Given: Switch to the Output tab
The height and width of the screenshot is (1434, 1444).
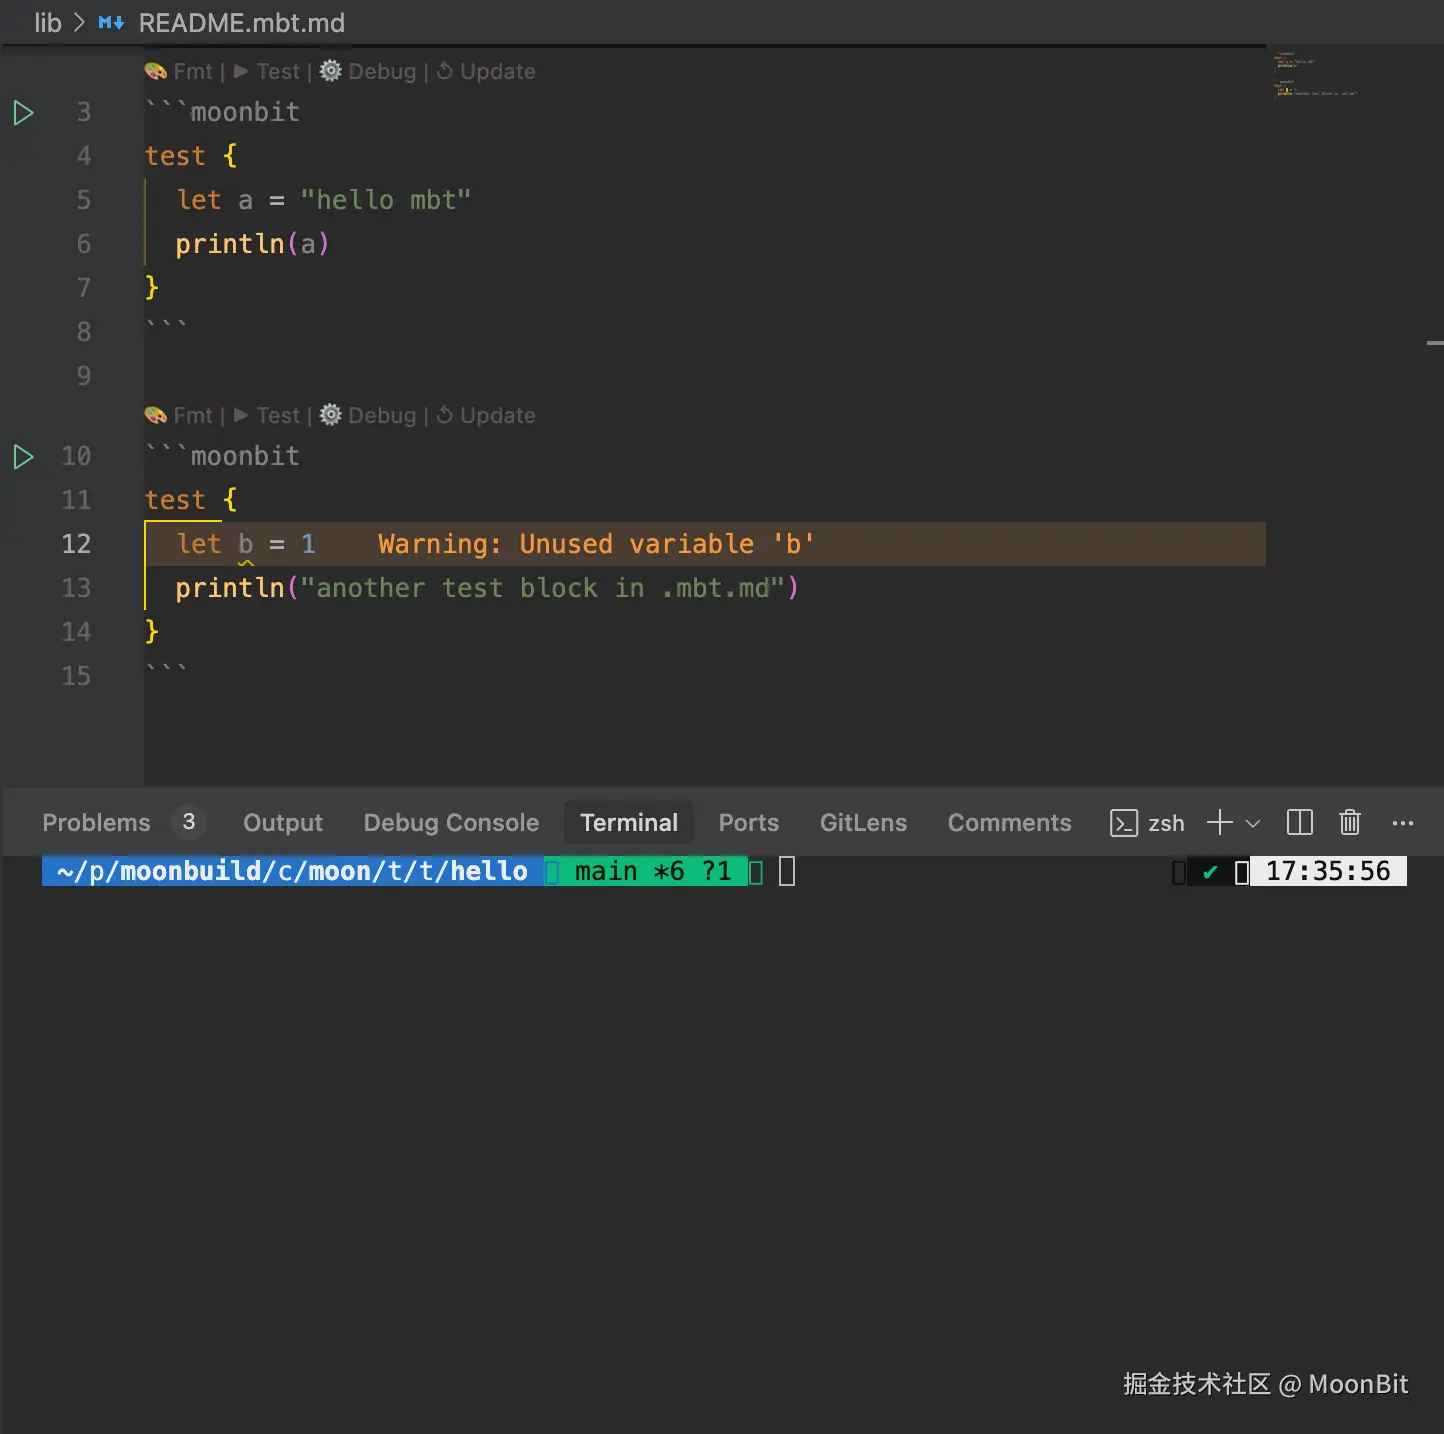Looking at the screenshot, I should (x=283, y=823).
